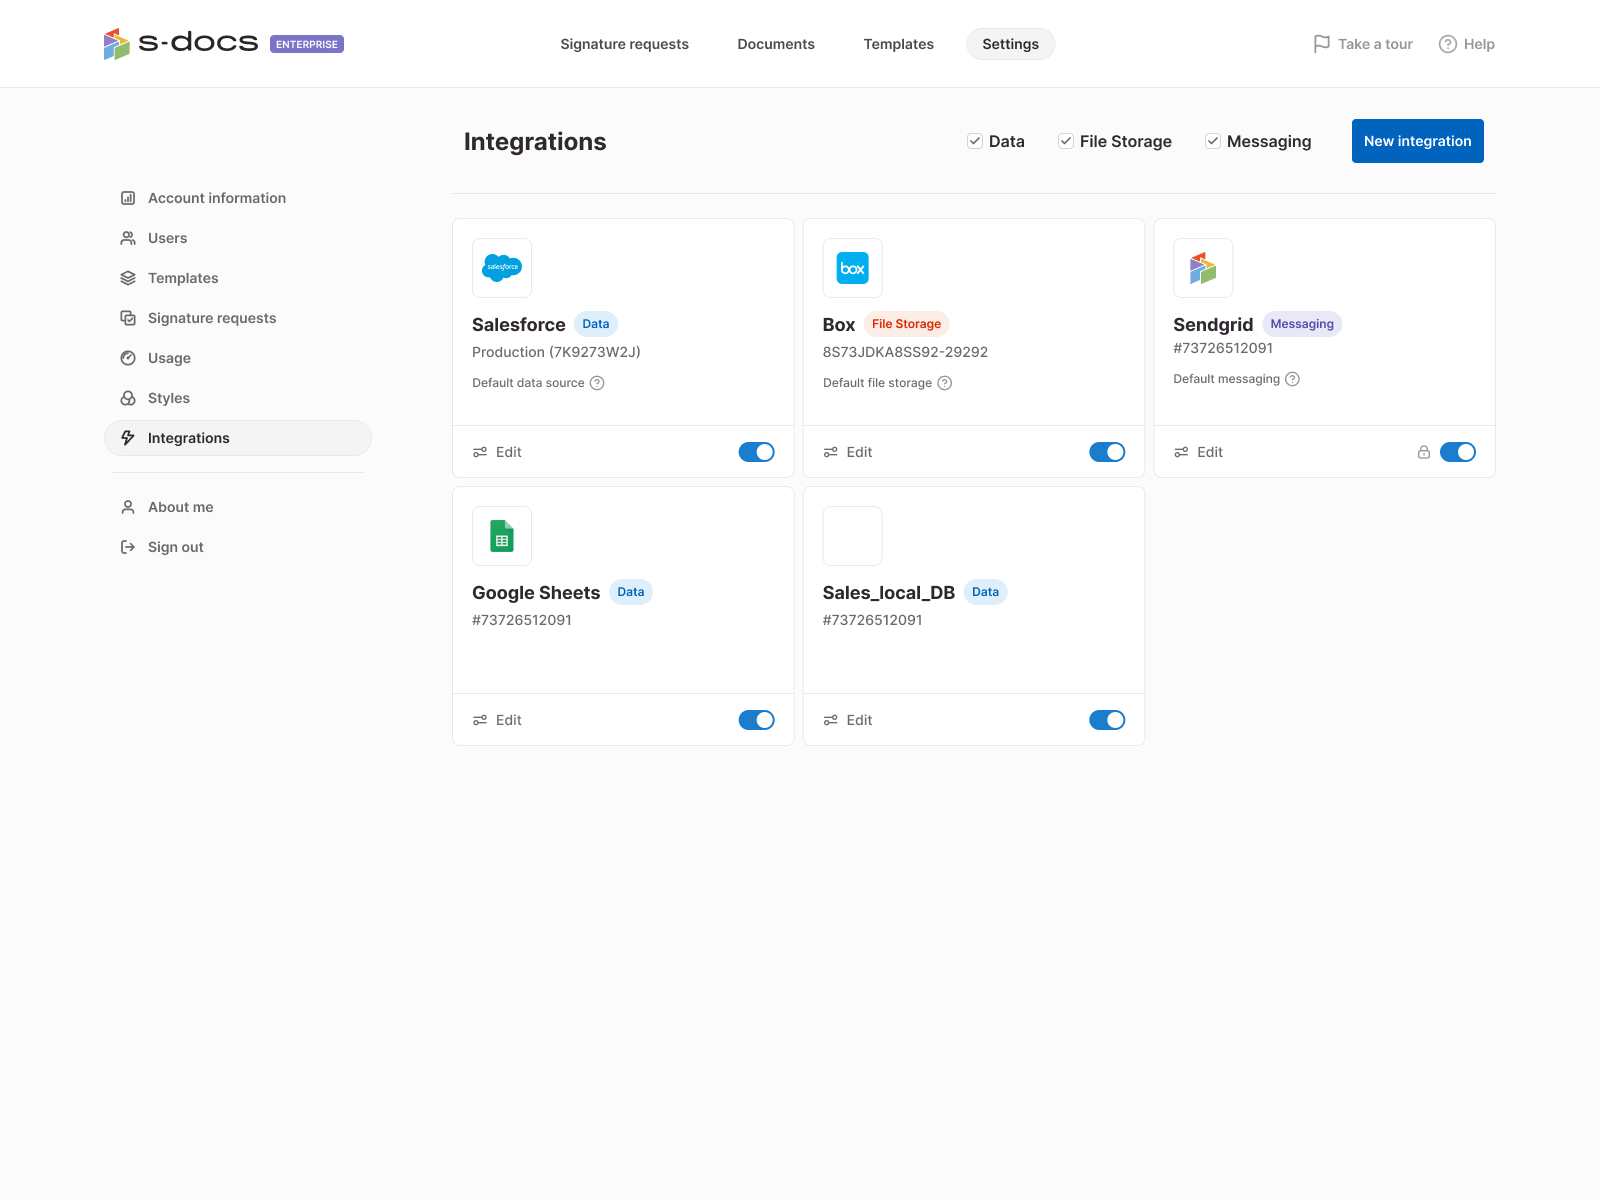This screenshot has height=1200, width=1600.
Task: Click help icon beside Default messaging
Action: 1292,379
